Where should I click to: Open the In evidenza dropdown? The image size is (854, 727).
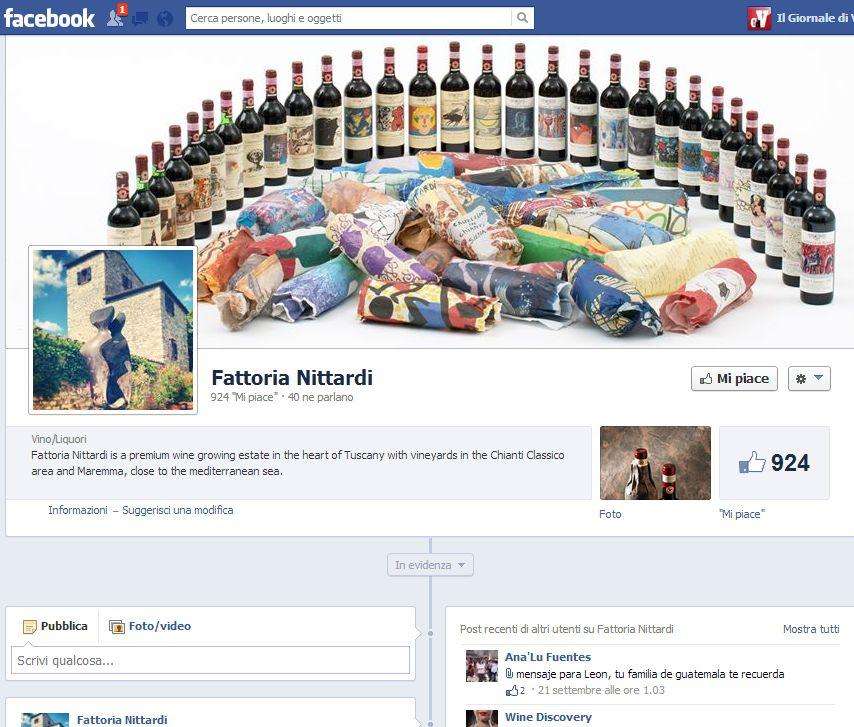[429, 564]
